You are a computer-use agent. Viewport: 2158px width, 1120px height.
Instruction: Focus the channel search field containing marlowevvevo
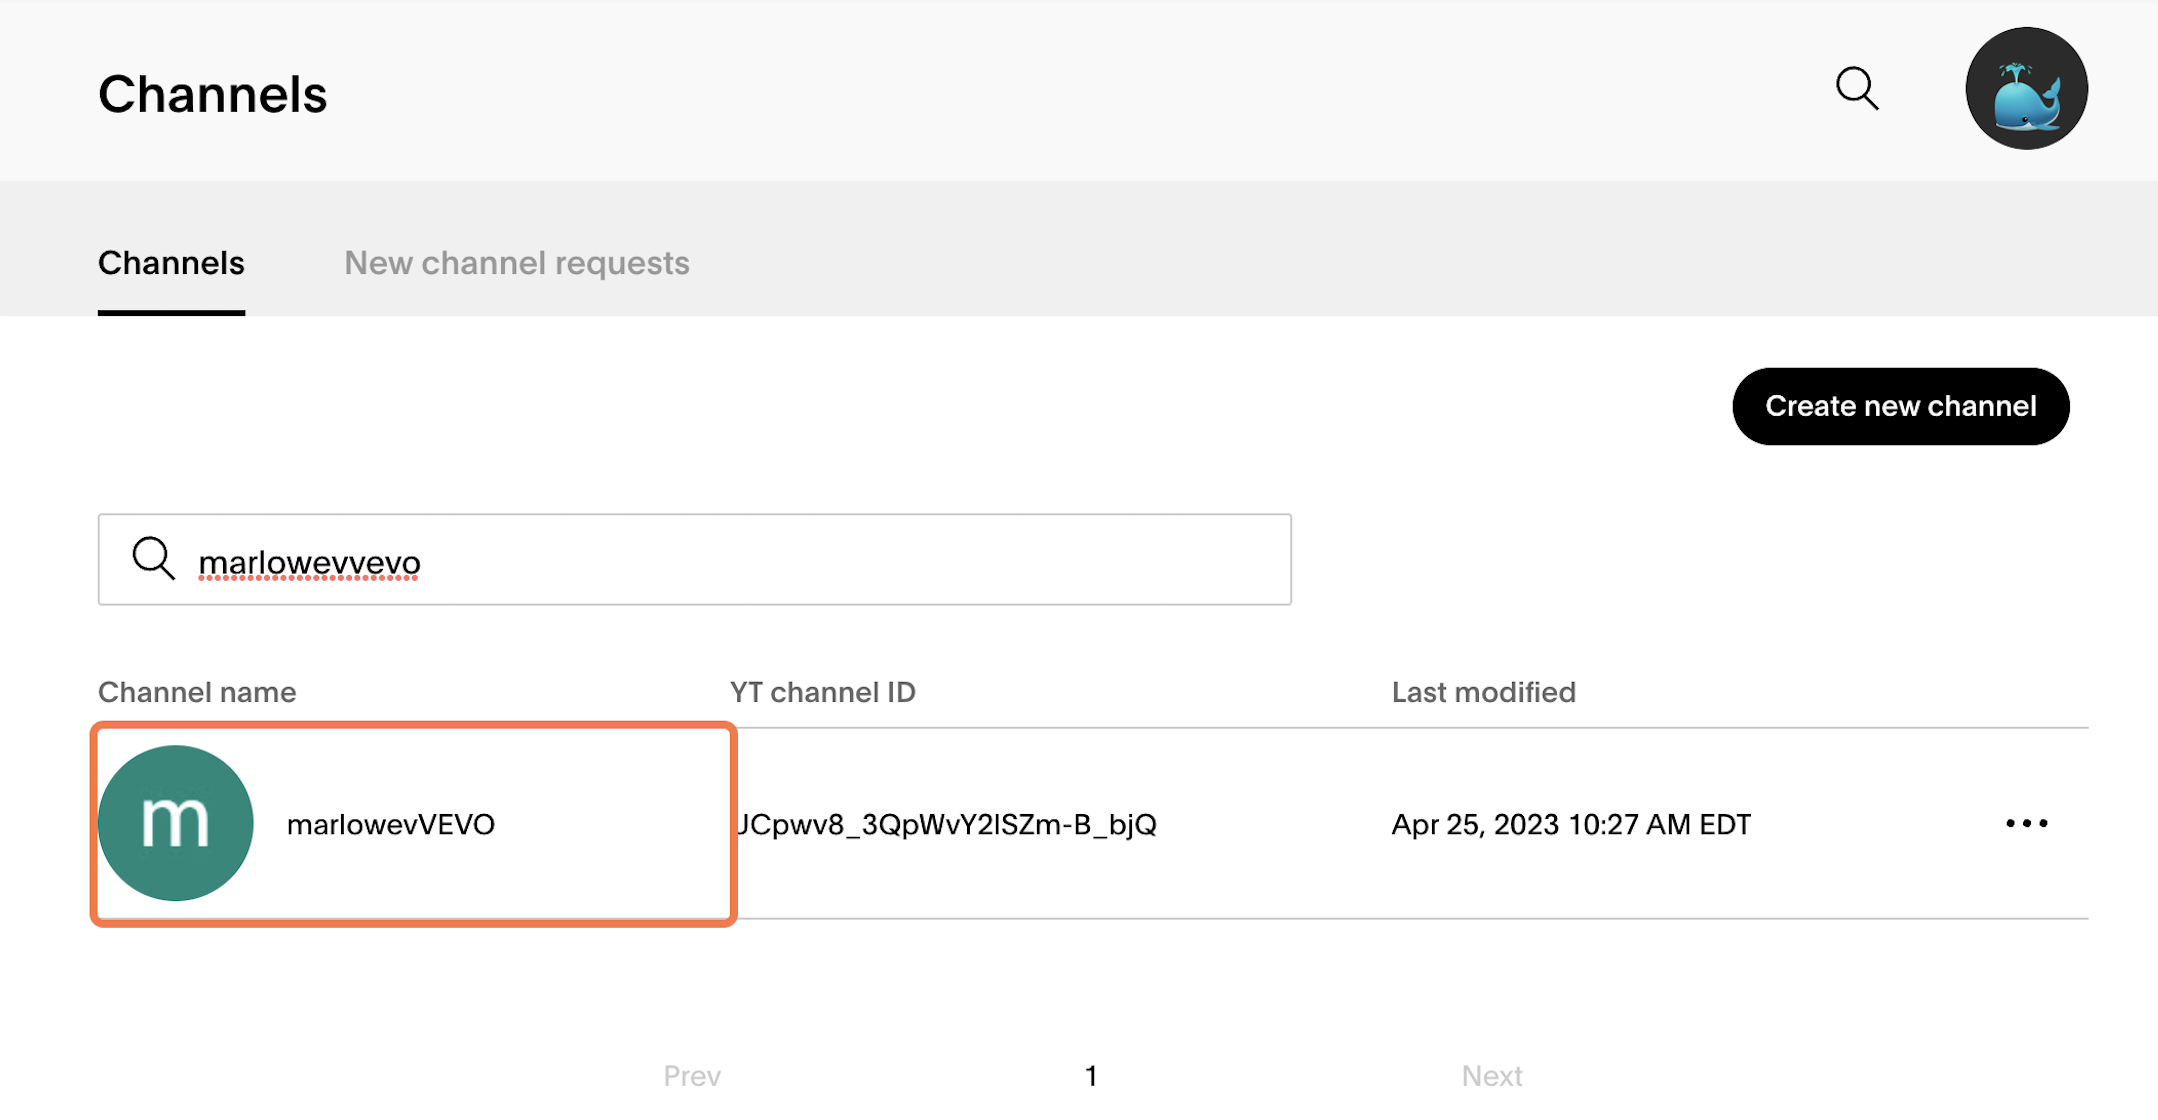[695, 559]
